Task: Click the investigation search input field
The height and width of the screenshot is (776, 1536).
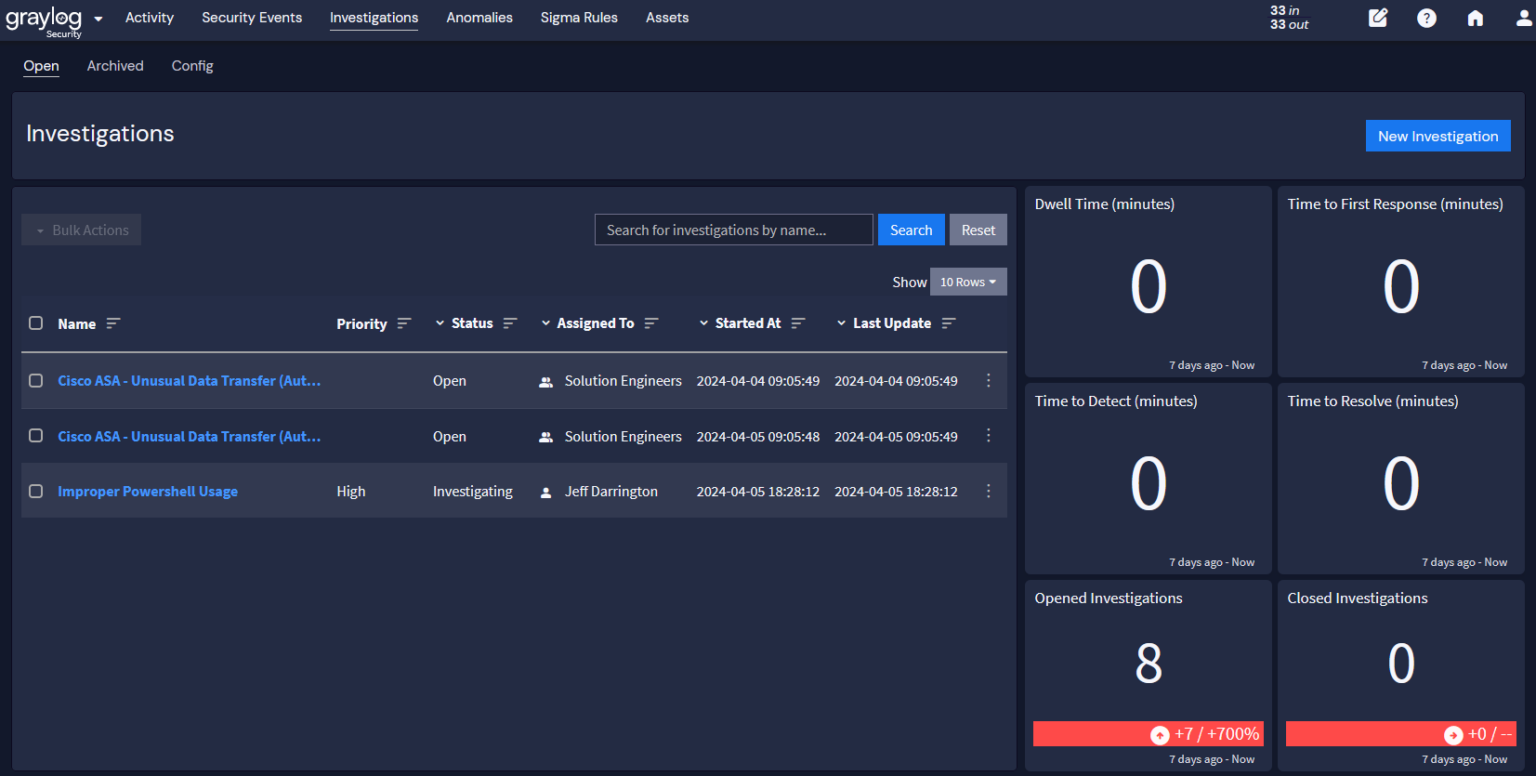Action: [x=733, y=229]
